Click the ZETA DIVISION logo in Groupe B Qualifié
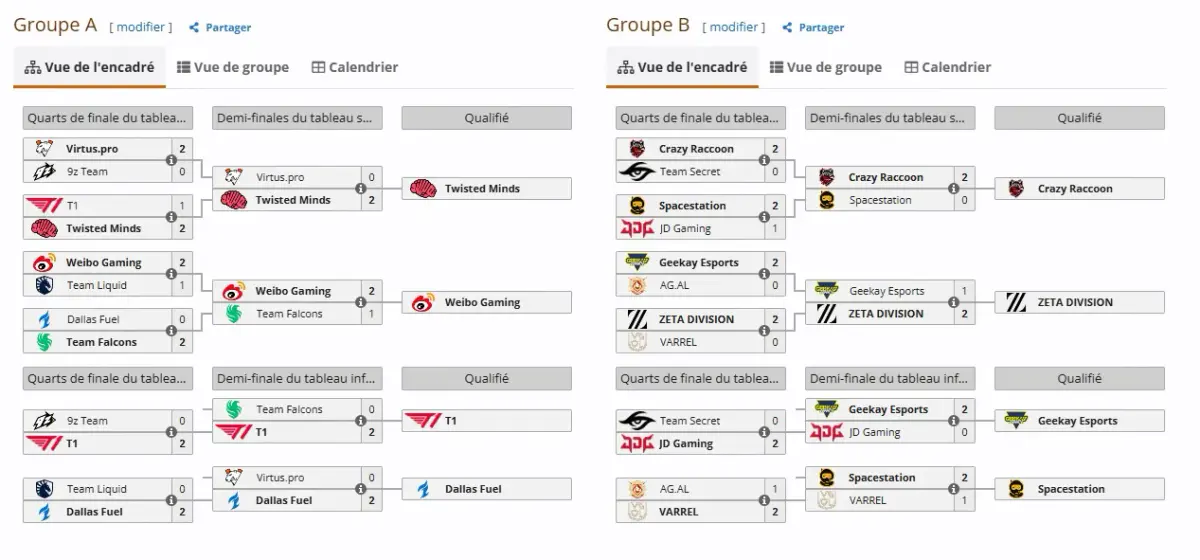Viewport: 1200px width, 560px height. tap(1016, 302)
